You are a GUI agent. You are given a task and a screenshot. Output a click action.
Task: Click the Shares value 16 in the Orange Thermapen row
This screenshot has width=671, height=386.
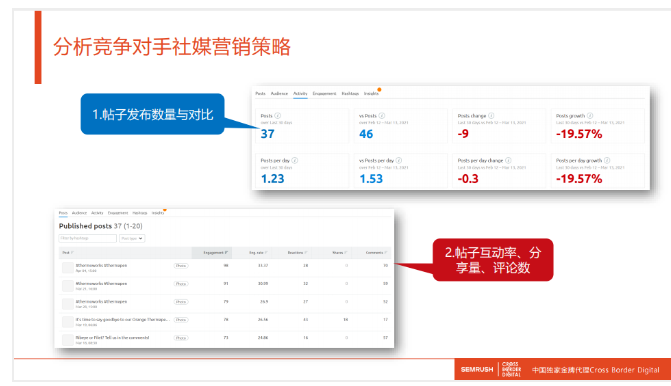346,320
